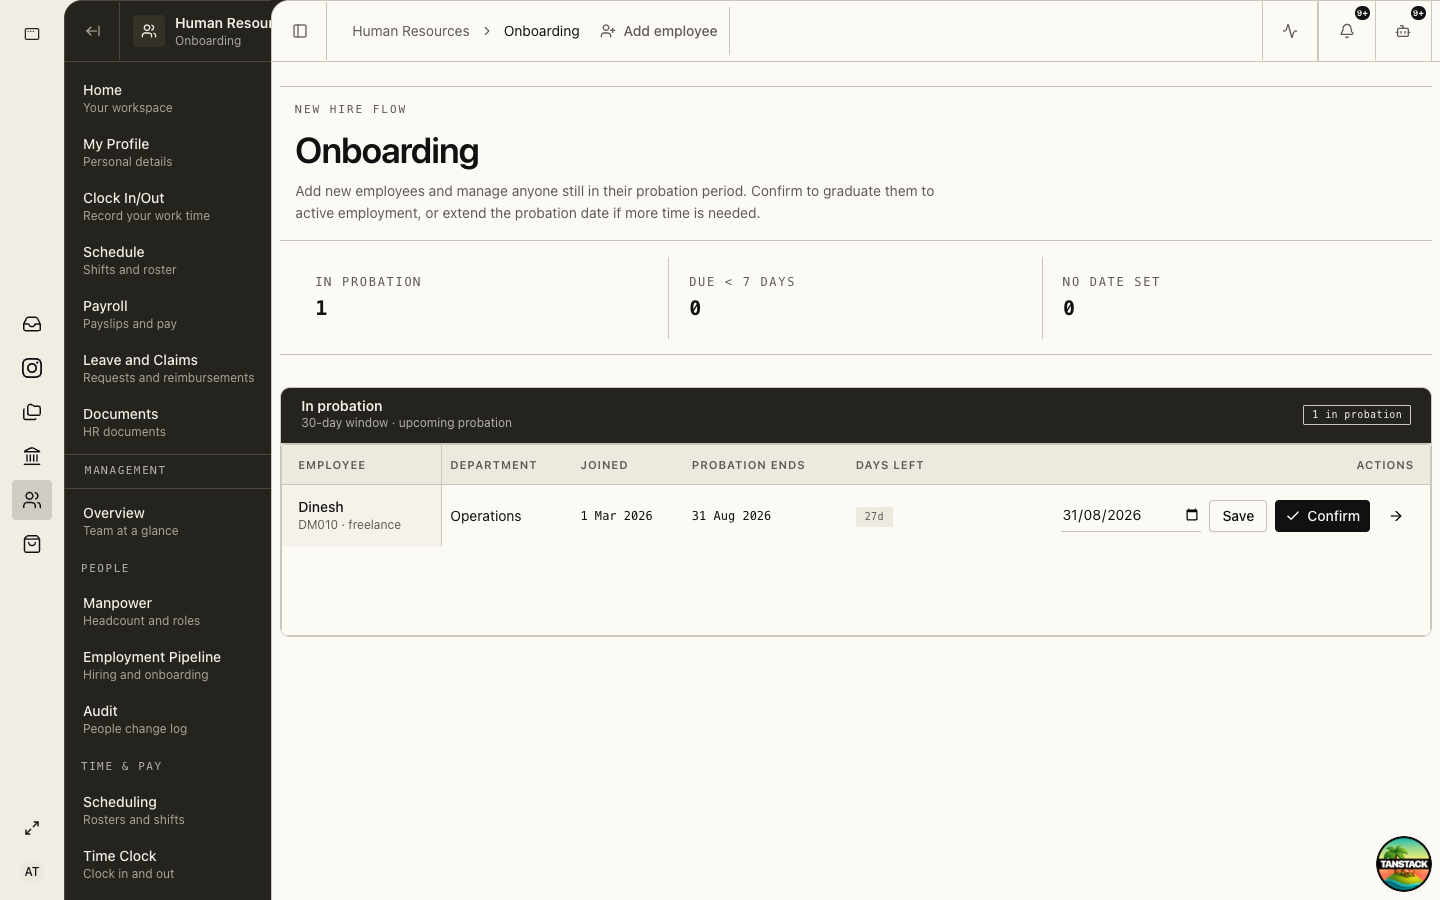This screenshot has width=1440, height=900.
Task: Go to Home in sidebar
Action: point(168,98)
